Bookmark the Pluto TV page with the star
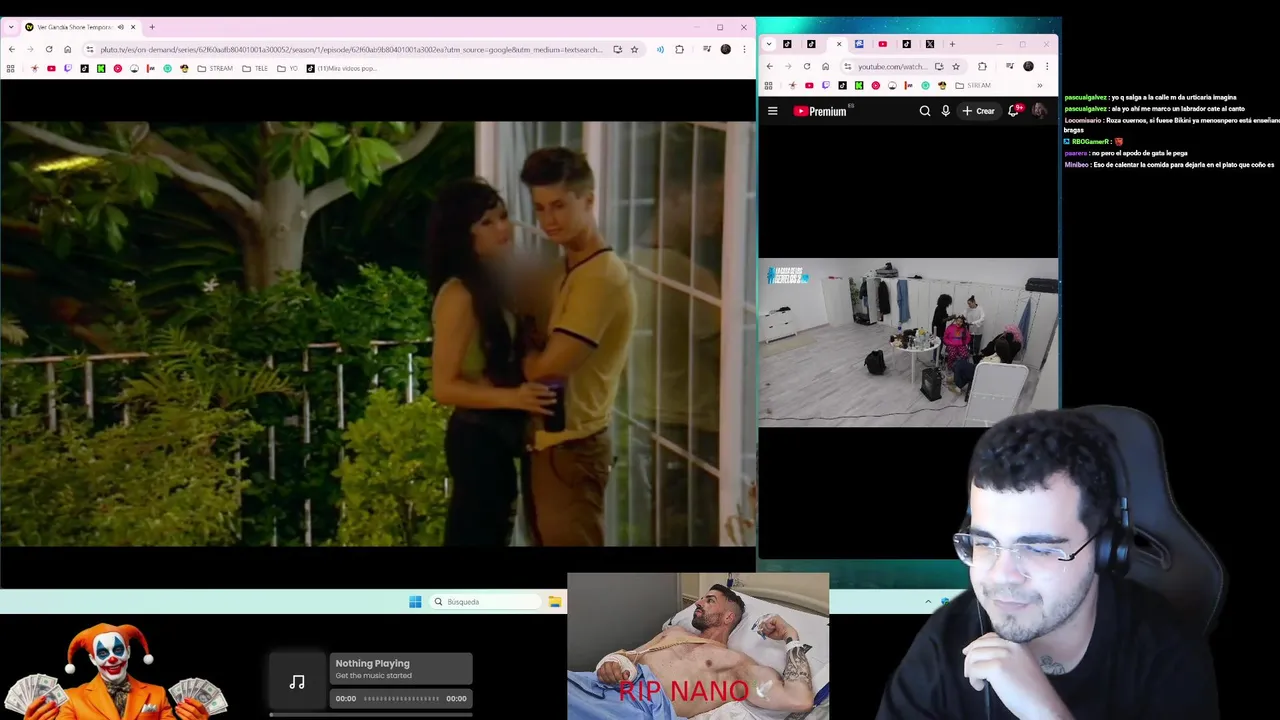1280x720 pixels. [634, 49]
